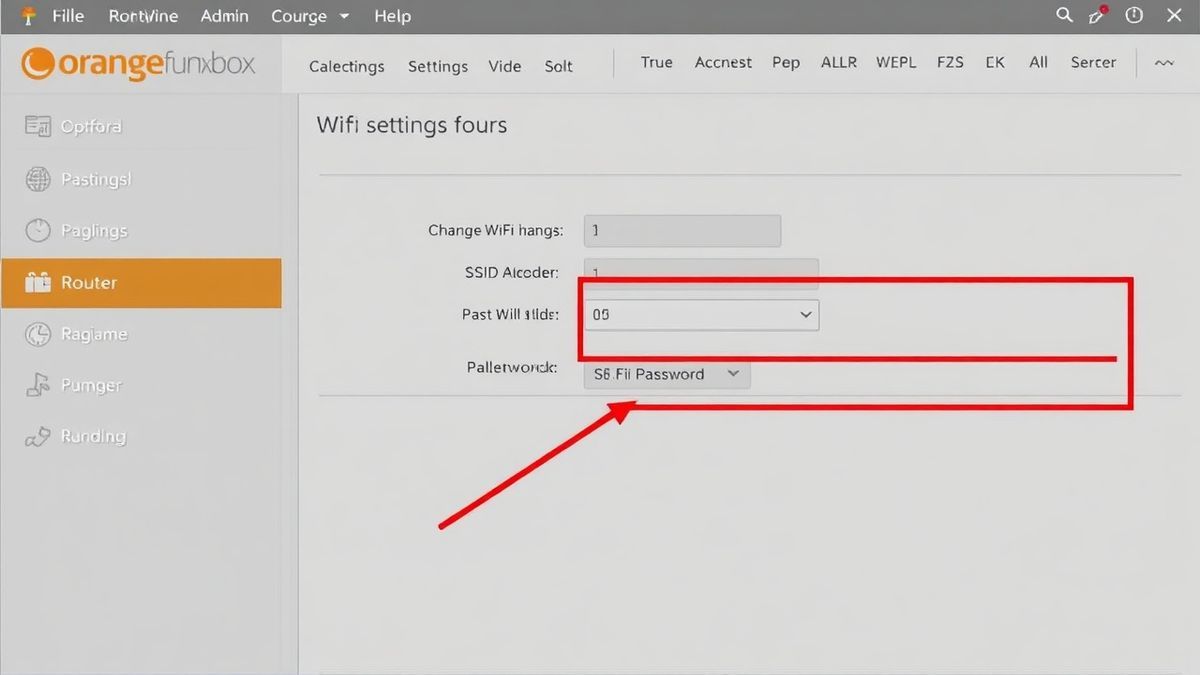Click the icon beside Ragiame

click(x=37, y=334)
